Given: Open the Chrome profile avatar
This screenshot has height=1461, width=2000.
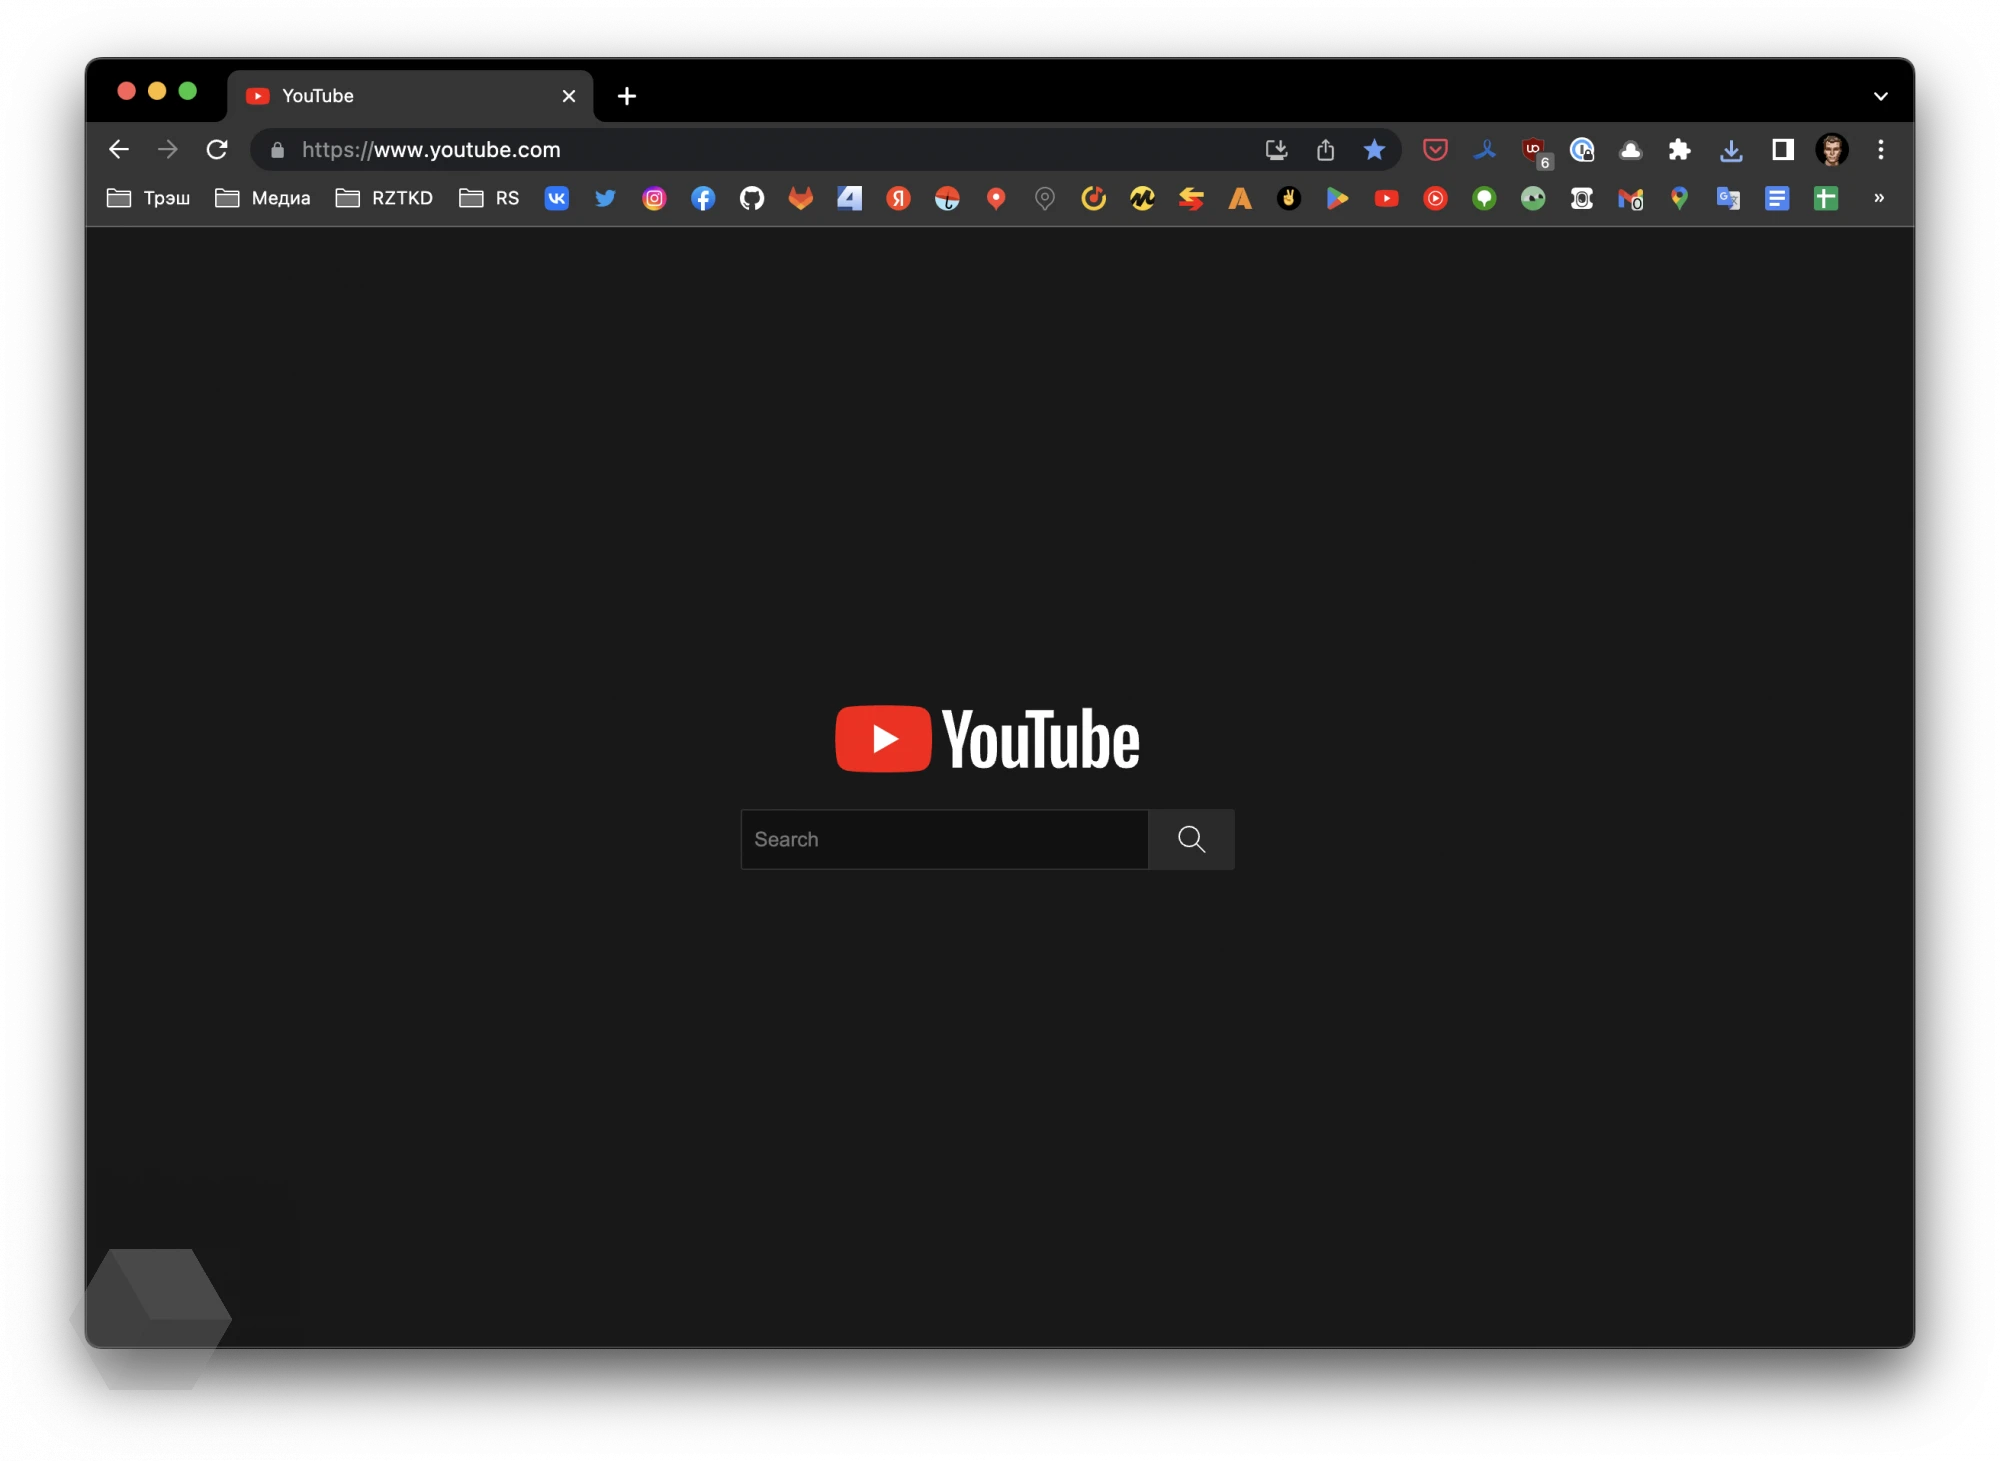Looking at the screenshot, I should [x=1832, y=150].
